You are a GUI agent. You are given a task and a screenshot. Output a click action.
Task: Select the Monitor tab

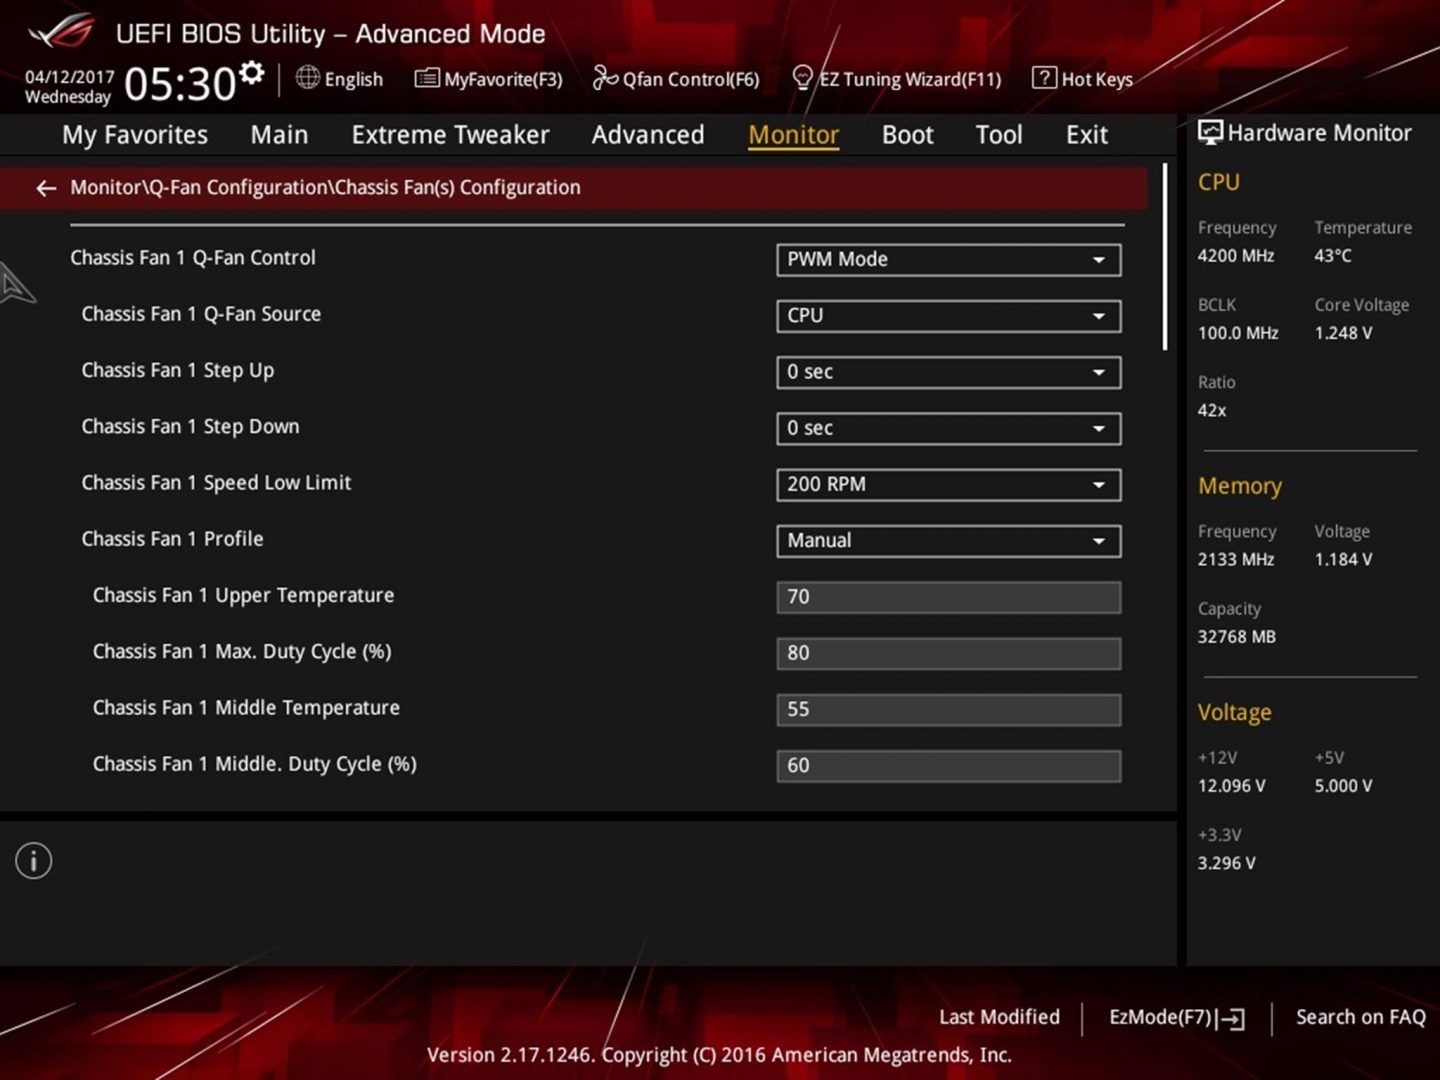pos(794,135)
